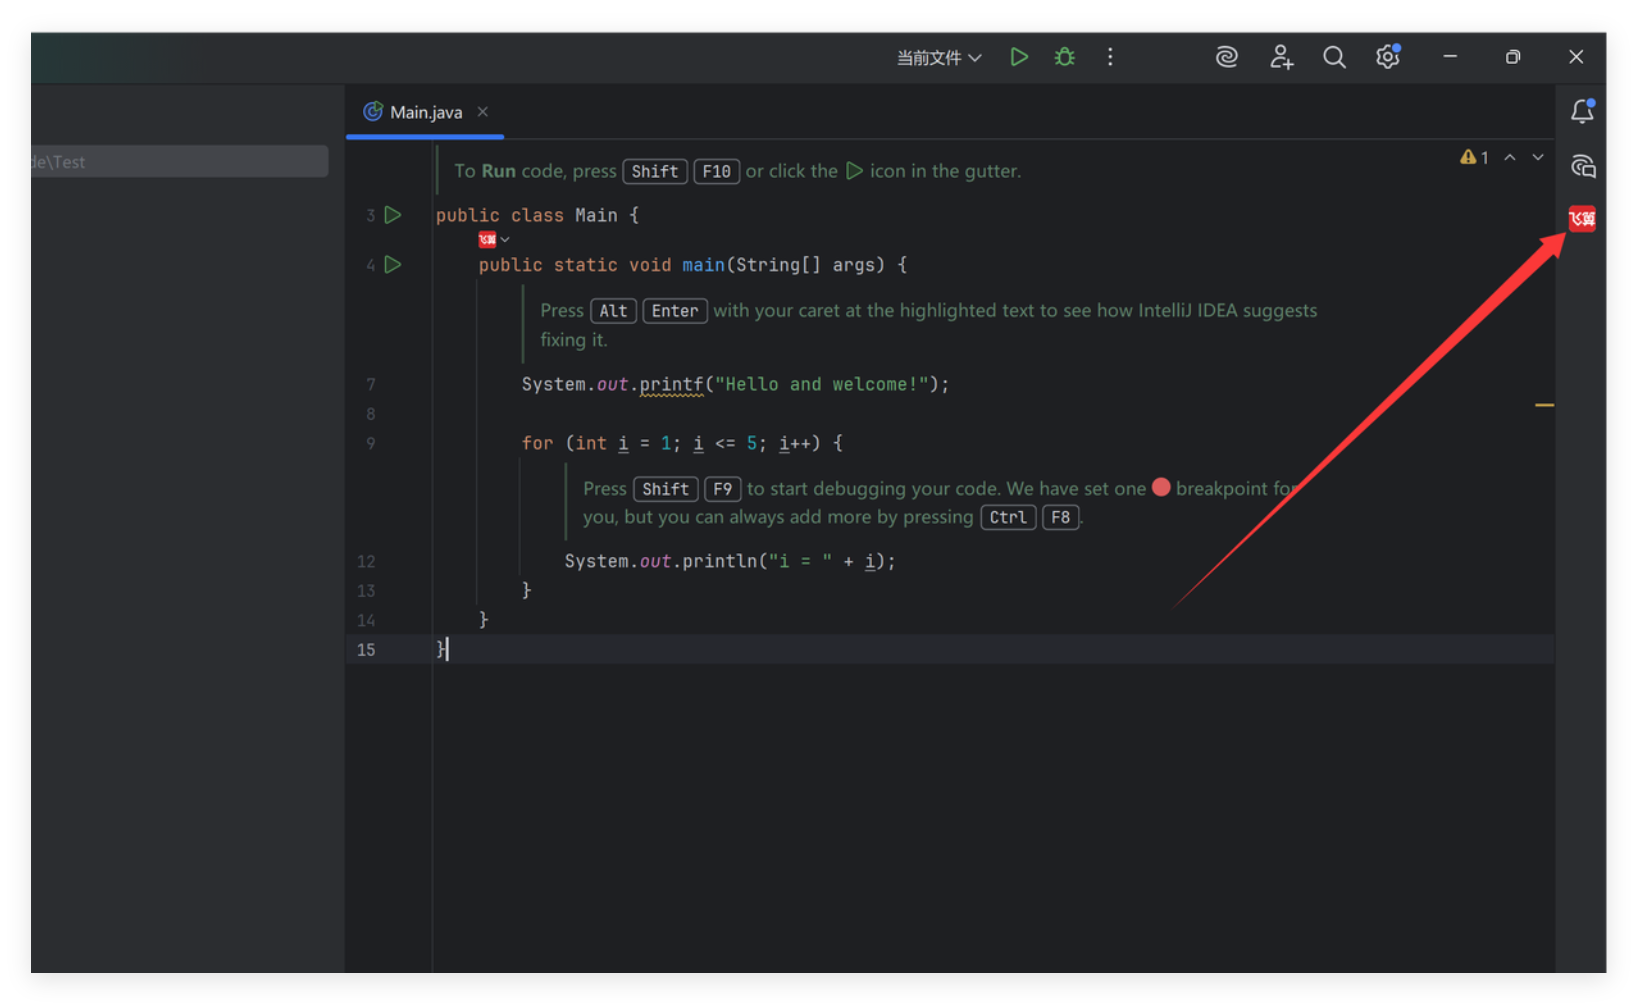Select the Main.java editor tab

coord(425,112)
